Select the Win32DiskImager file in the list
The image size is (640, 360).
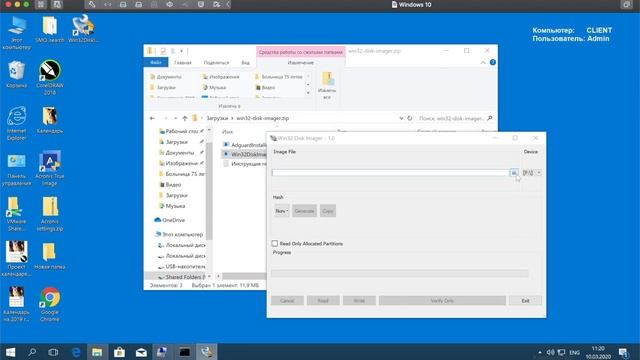[x=245, y=154]
